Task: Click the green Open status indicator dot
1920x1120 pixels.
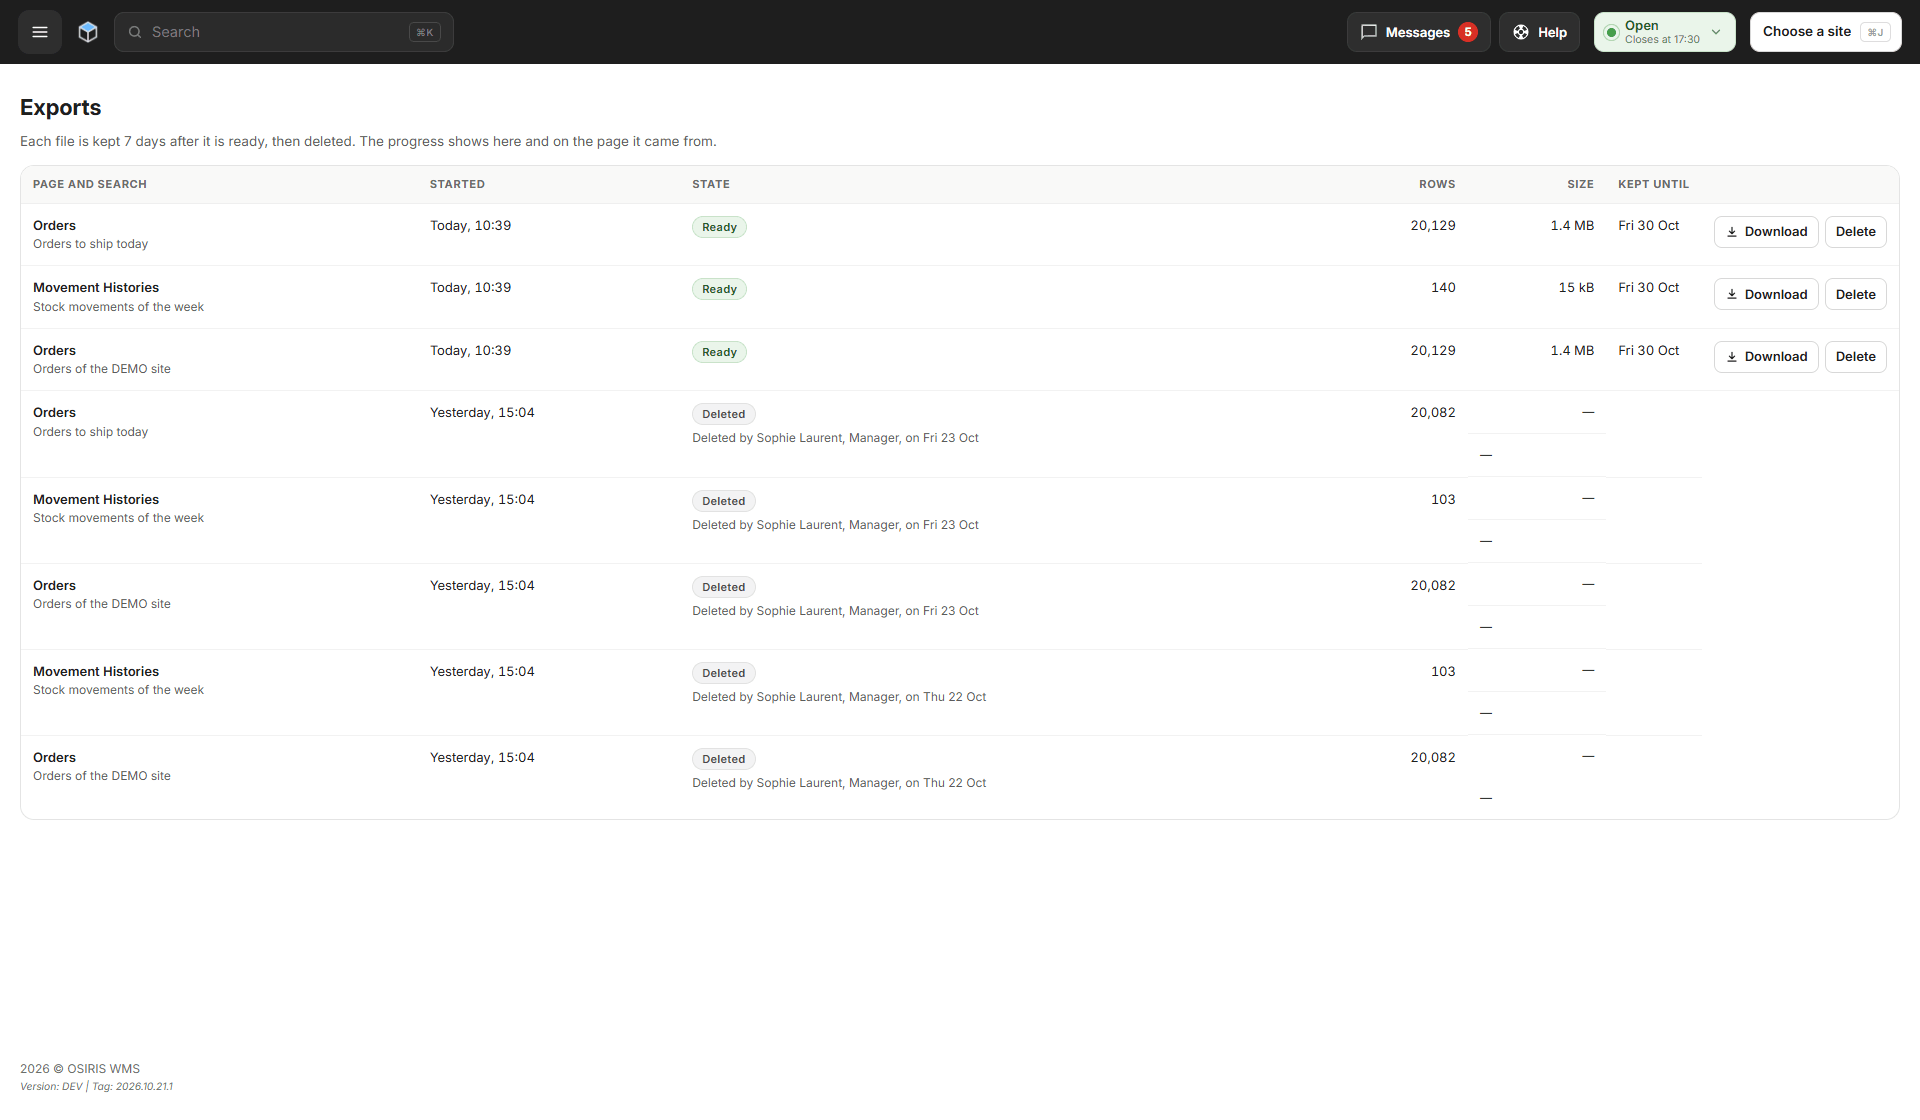Action: point(1611,32)
